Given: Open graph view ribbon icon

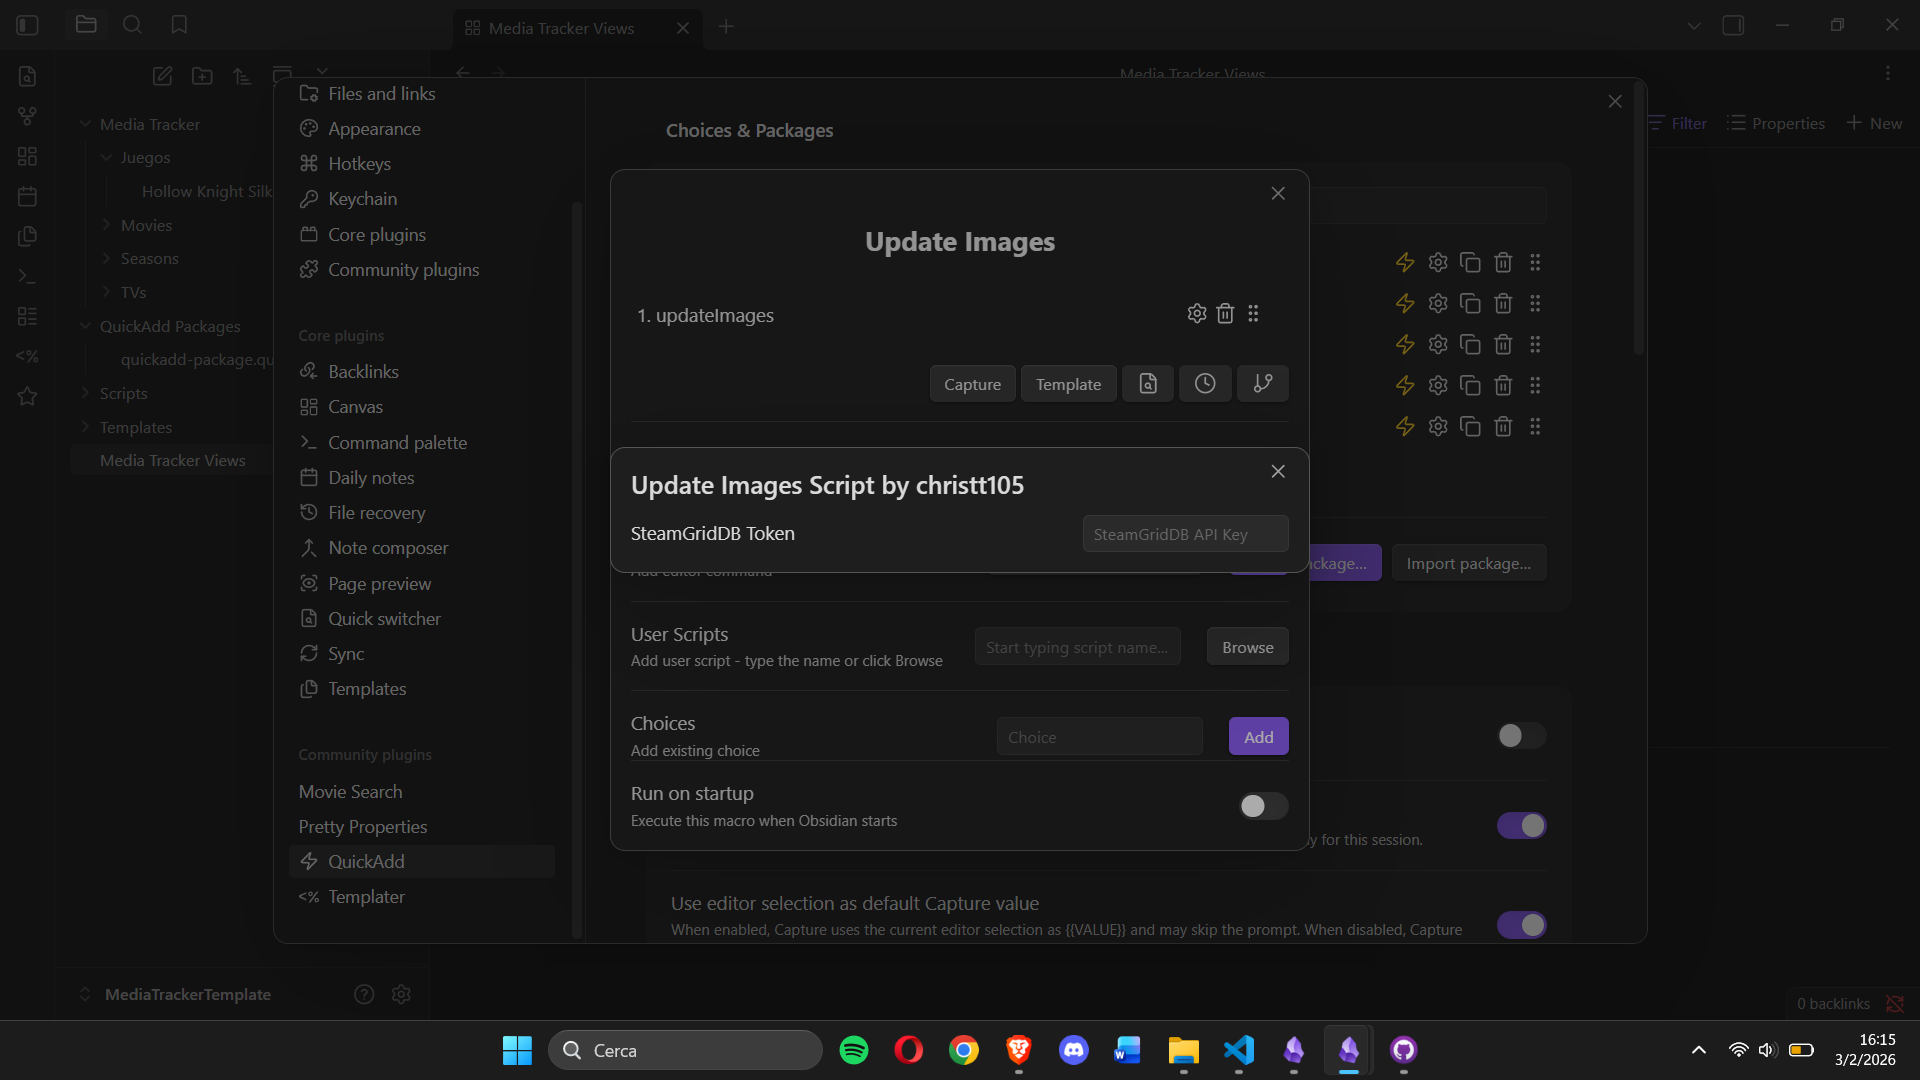Looking at the screenshot, I should tap(28, 116).
